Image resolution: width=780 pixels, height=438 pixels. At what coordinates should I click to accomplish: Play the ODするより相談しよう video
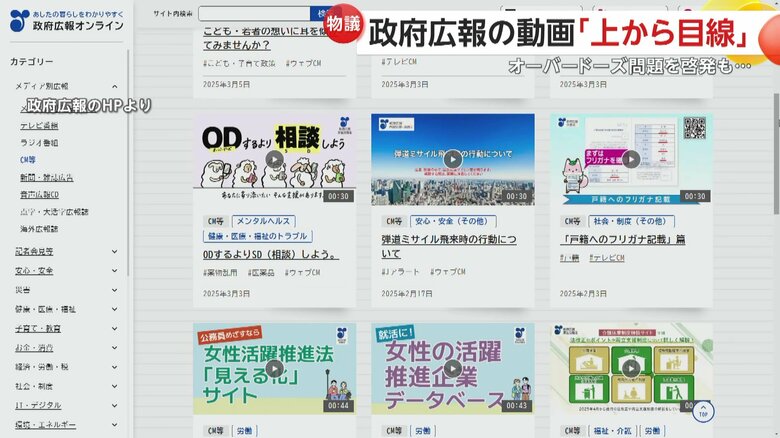click(x=274, y=158)
